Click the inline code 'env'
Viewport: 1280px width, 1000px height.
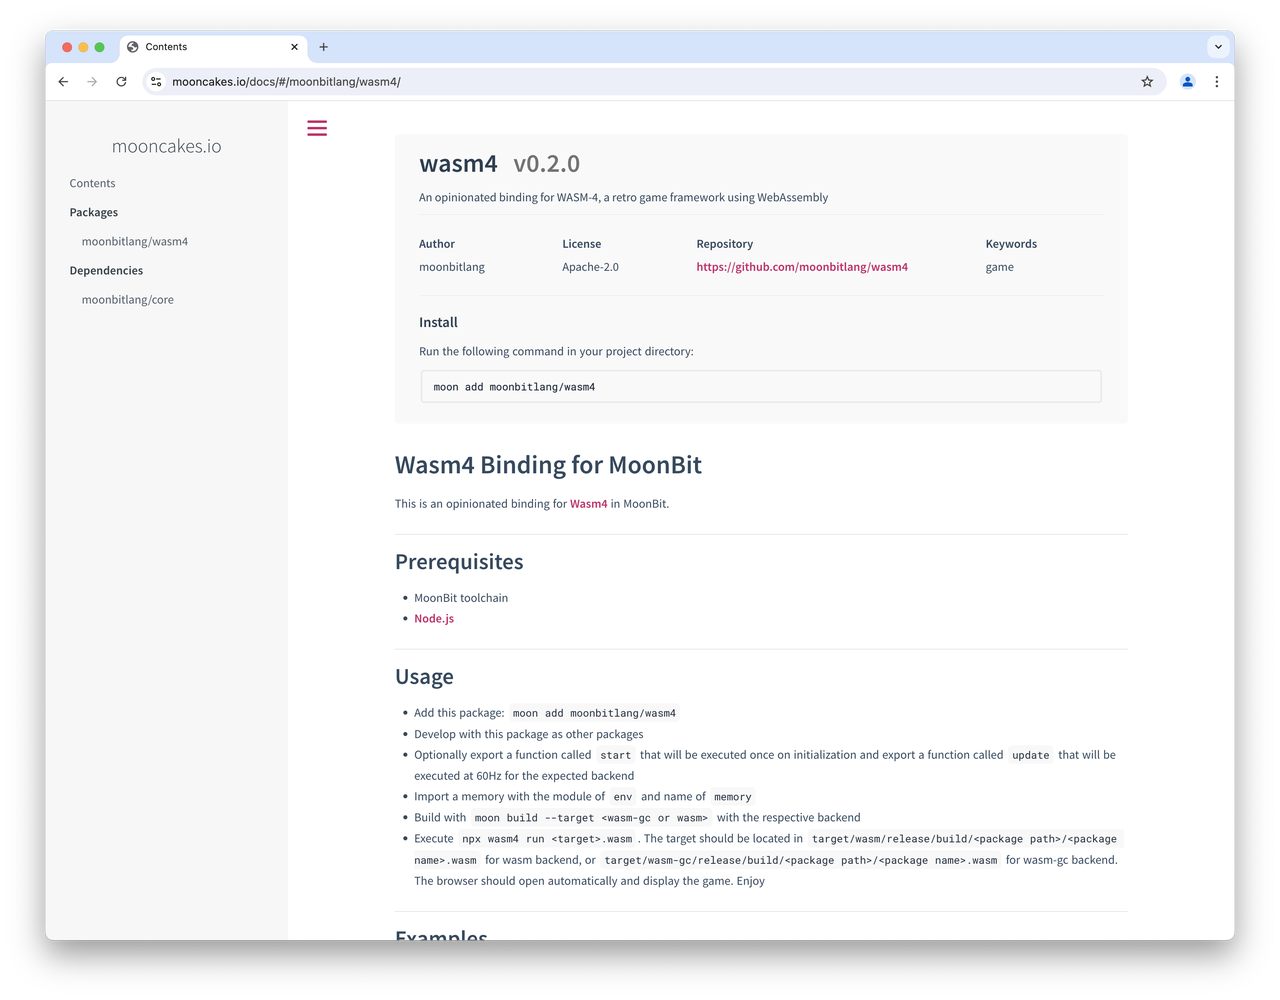pos(623,797)
